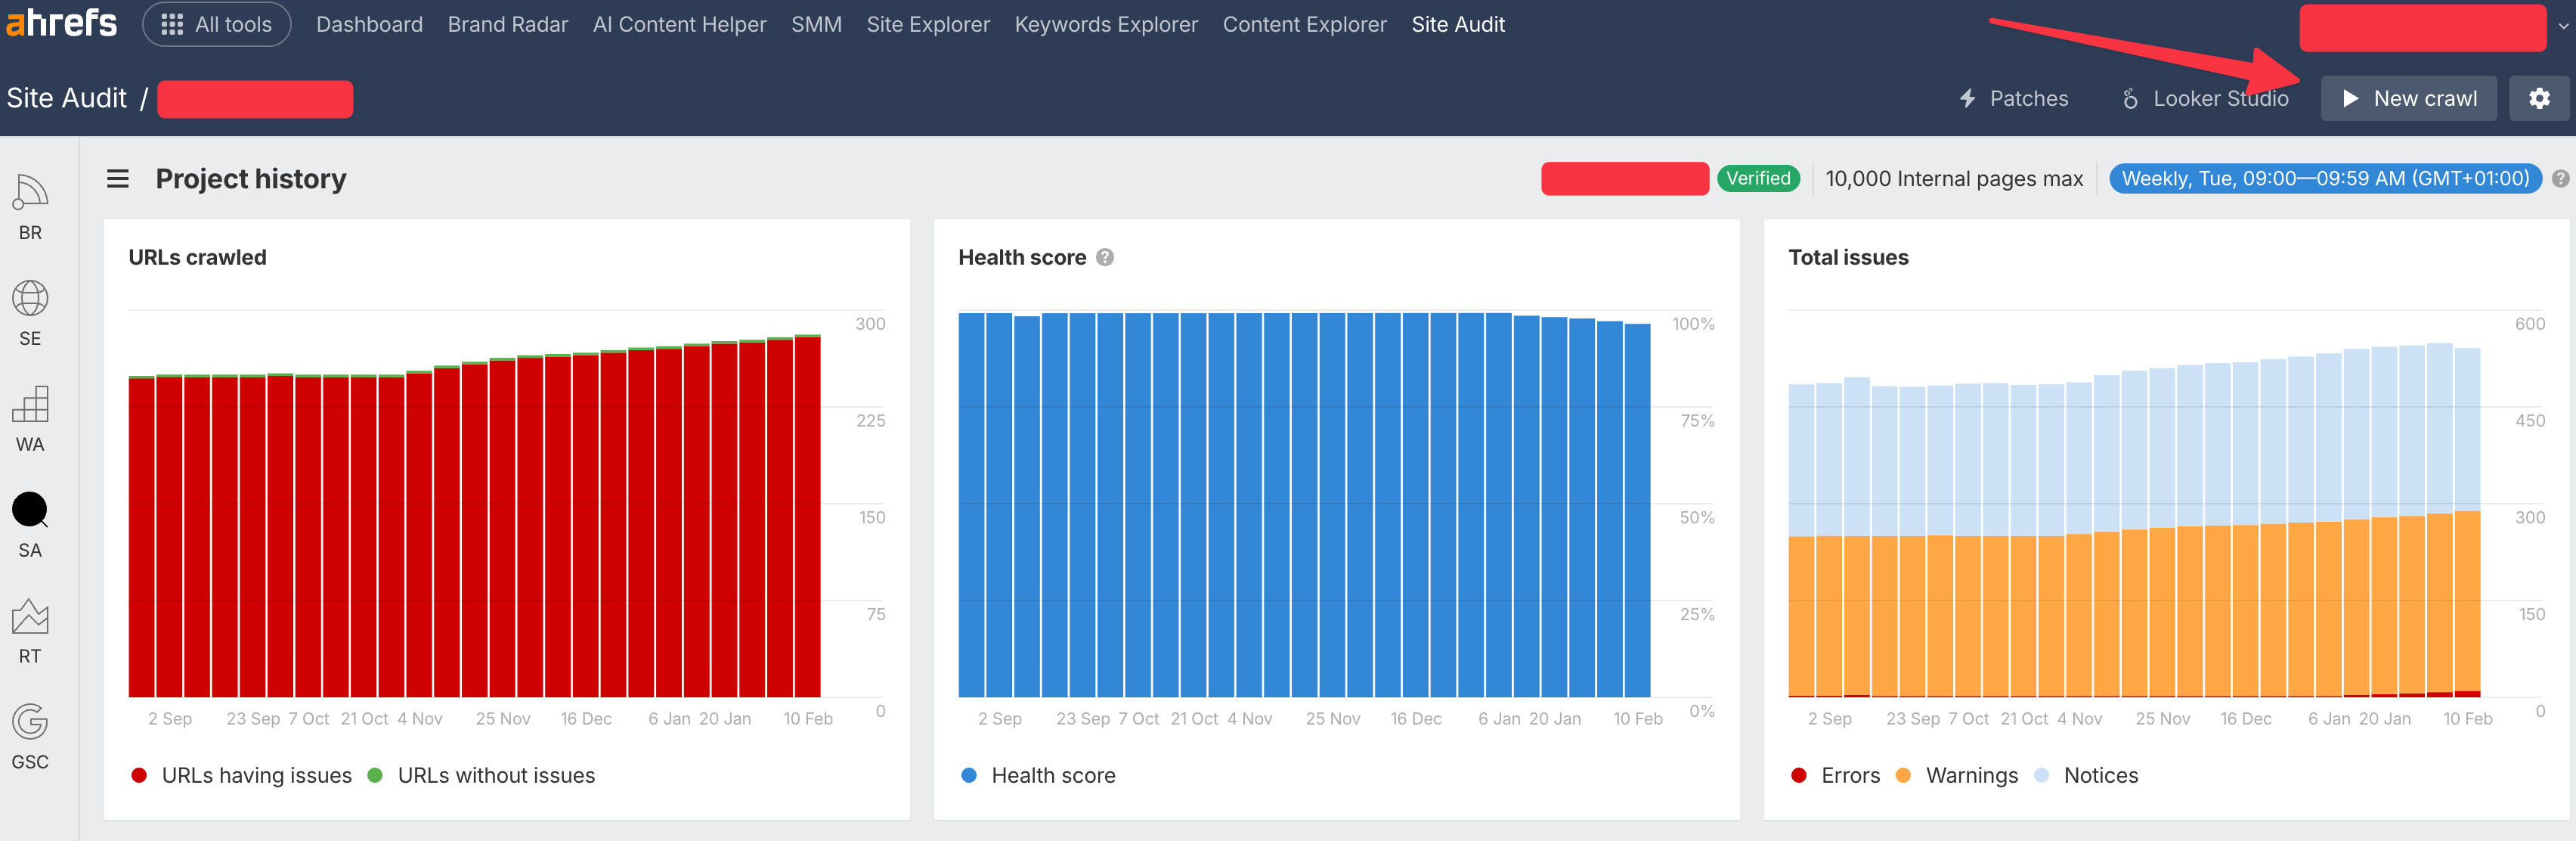2576x841 pixels.
Task: Click the Notices legend color dot
Action: (2042, 775)
